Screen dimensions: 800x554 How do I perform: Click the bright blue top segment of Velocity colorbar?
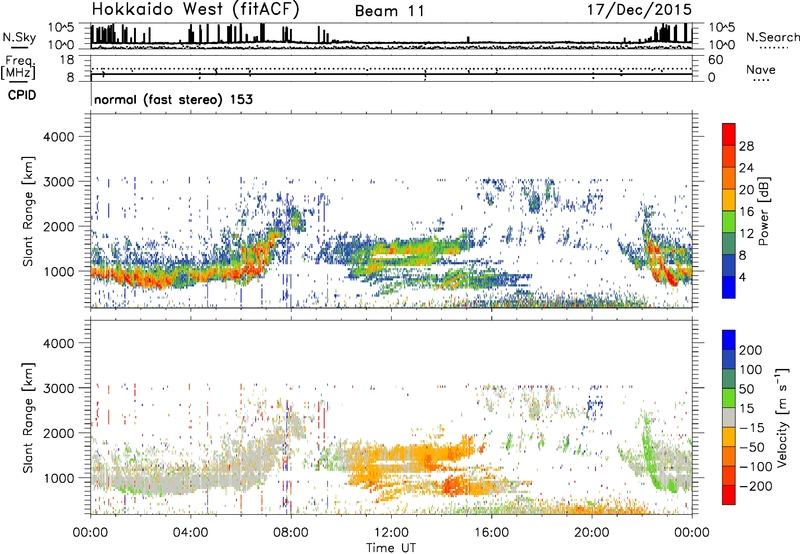tap(729, 340)
